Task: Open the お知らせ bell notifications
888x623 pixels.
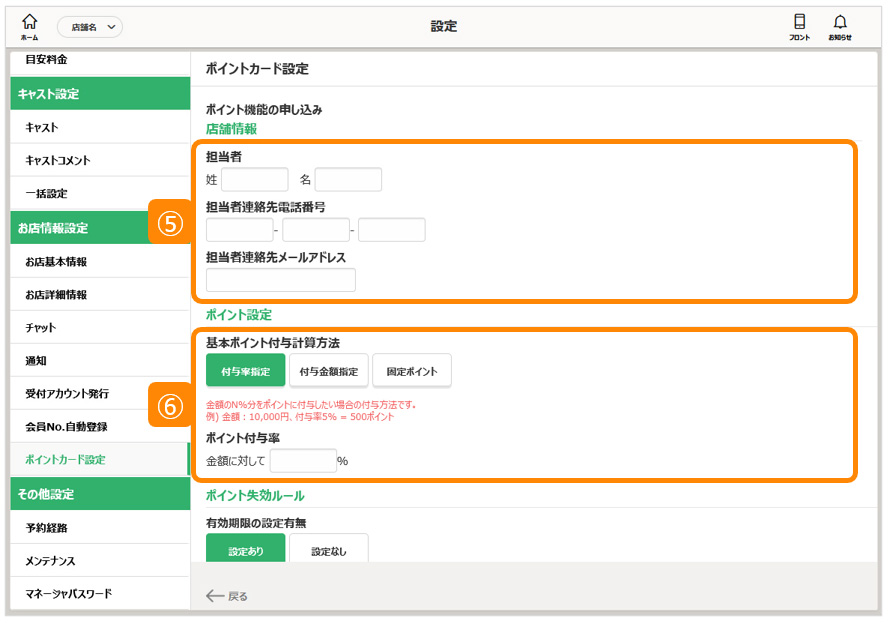Action: tap(839, 26)
